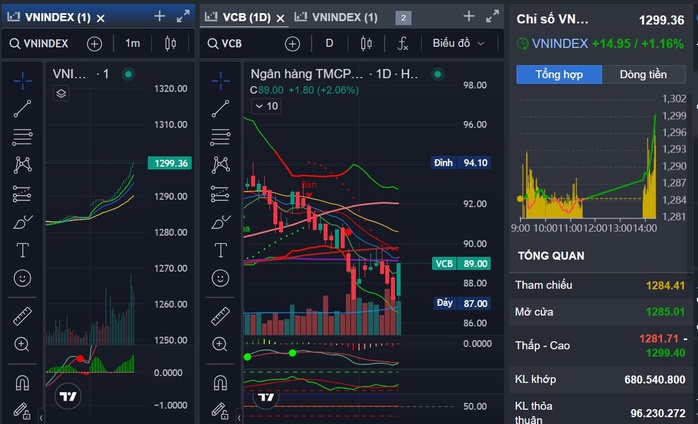Click 1299.36 price label on VNINDEX axis
Viewport: 698px width, 424px height.
pos(170,163)
